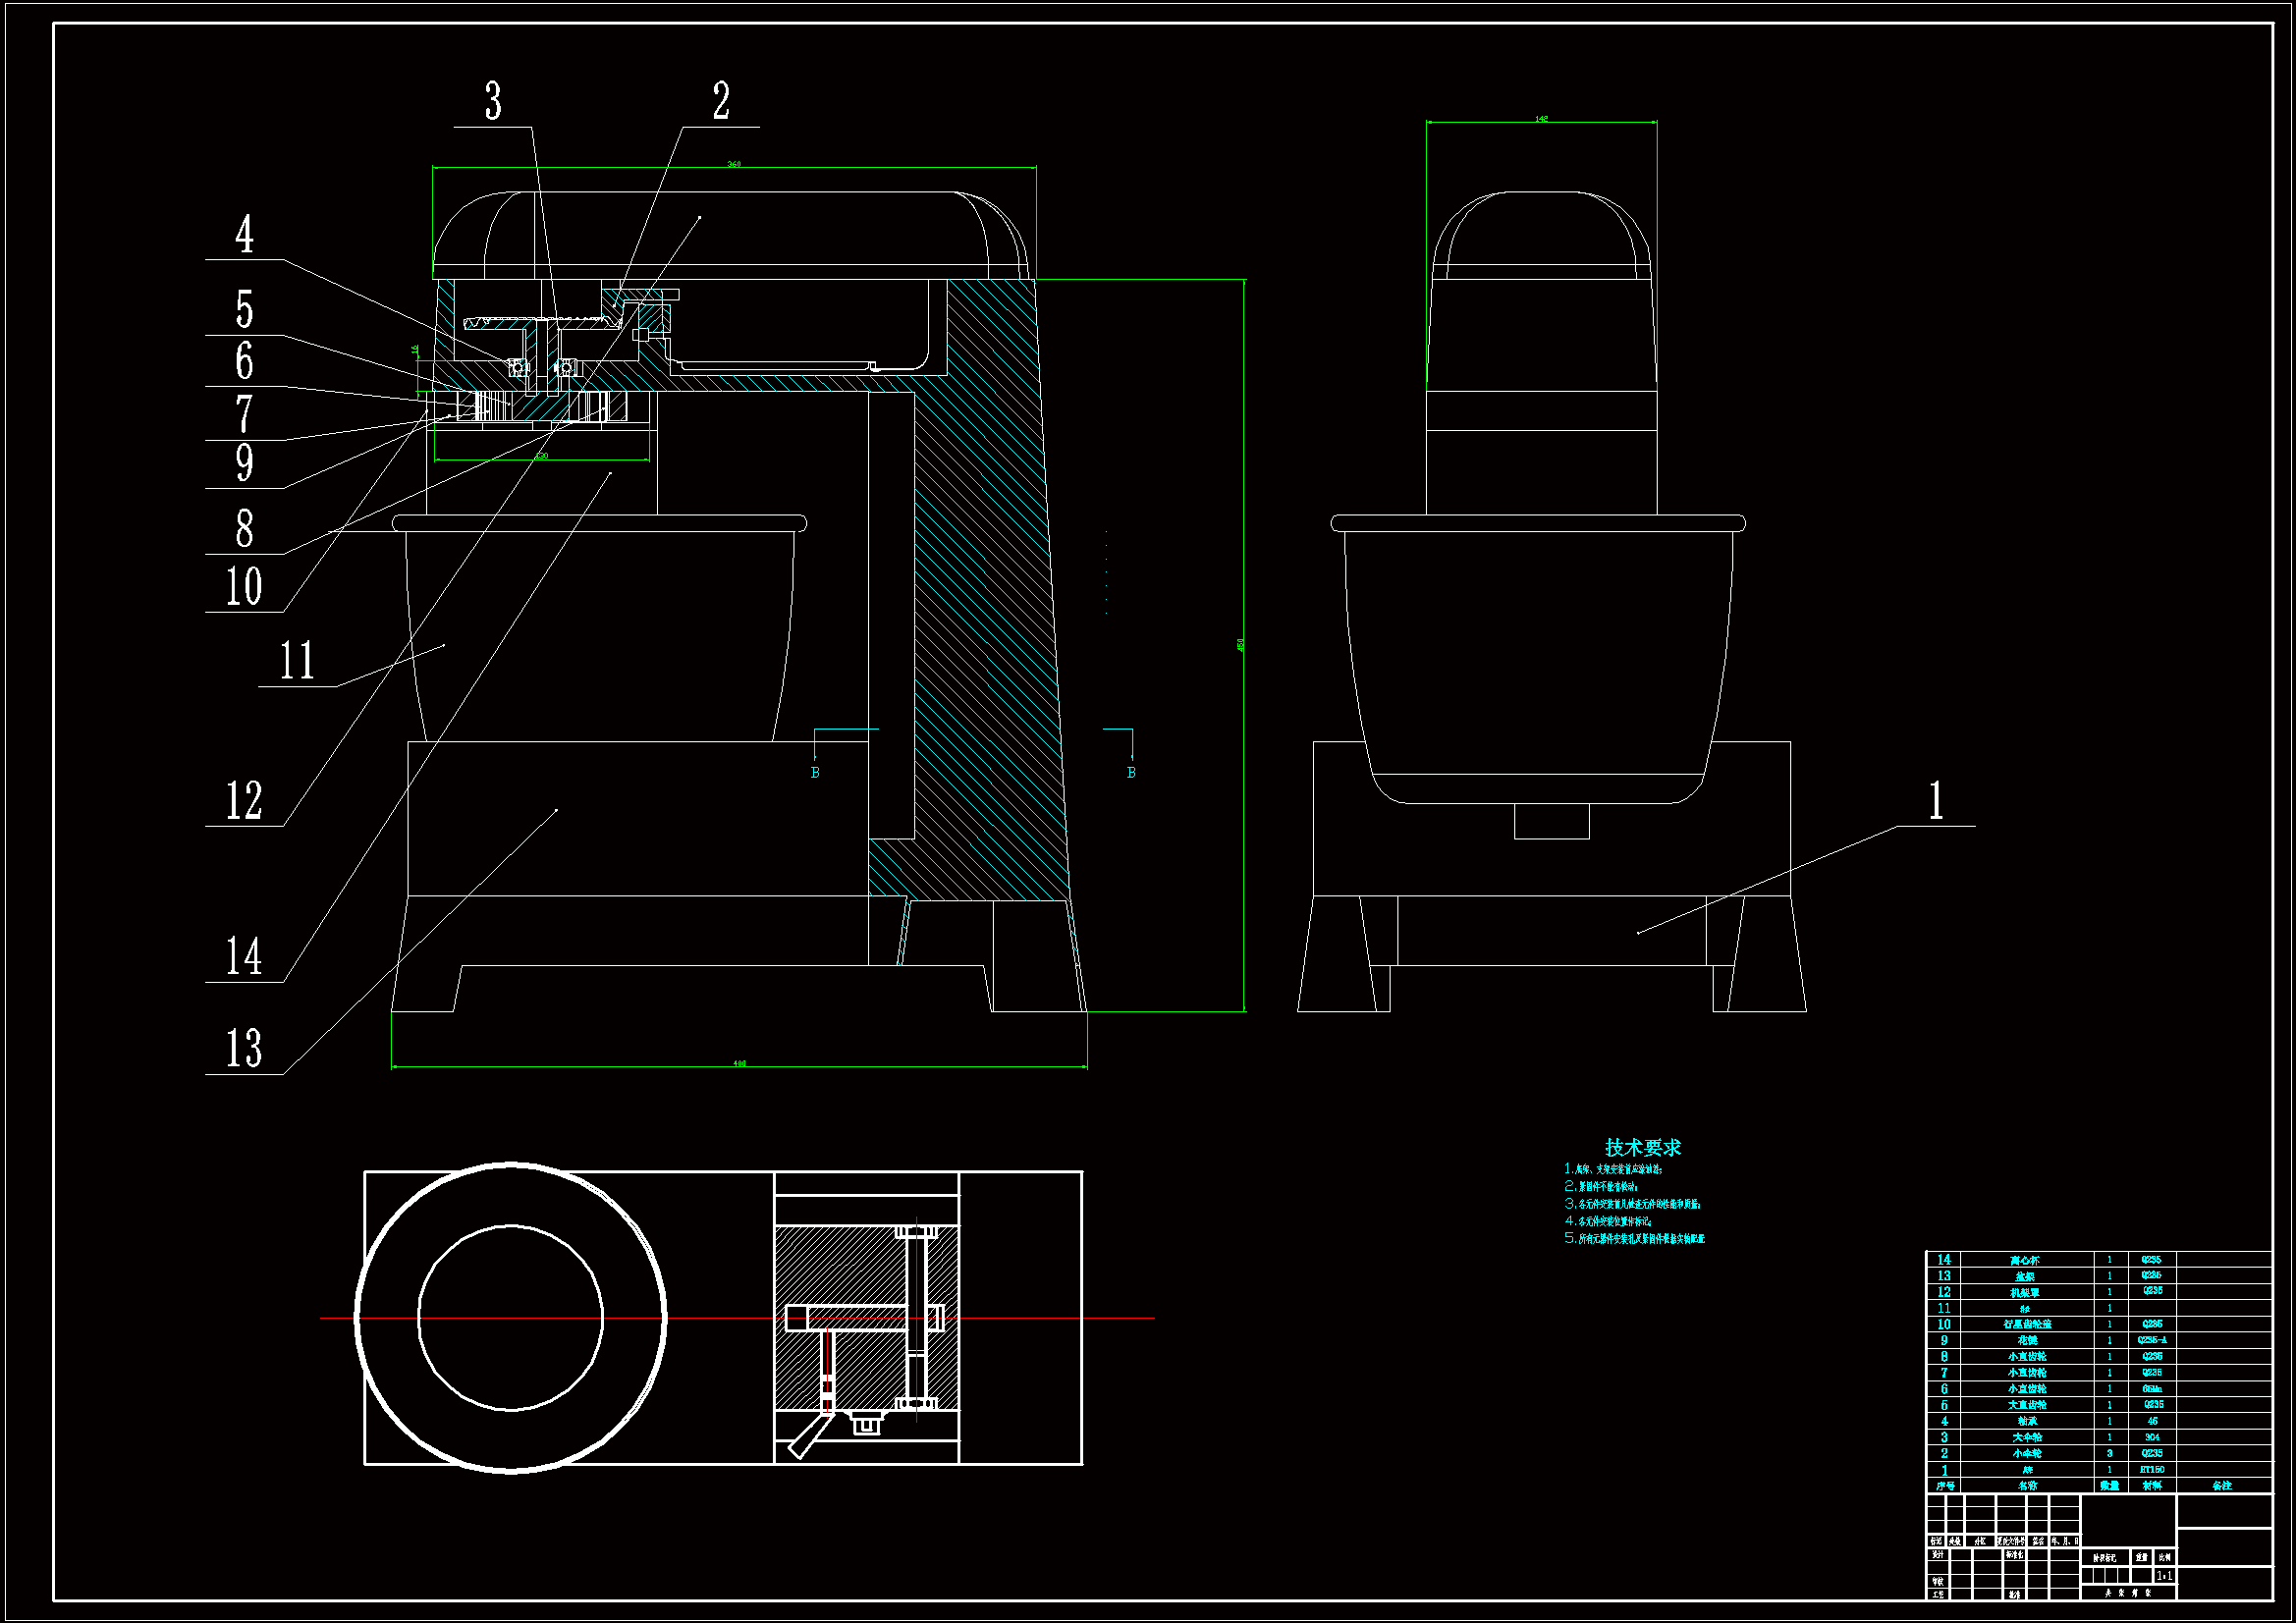Select the 名称 header cell in parts list
Viewport: 2296px width, 1623px height.
tap(2026, 1486)
